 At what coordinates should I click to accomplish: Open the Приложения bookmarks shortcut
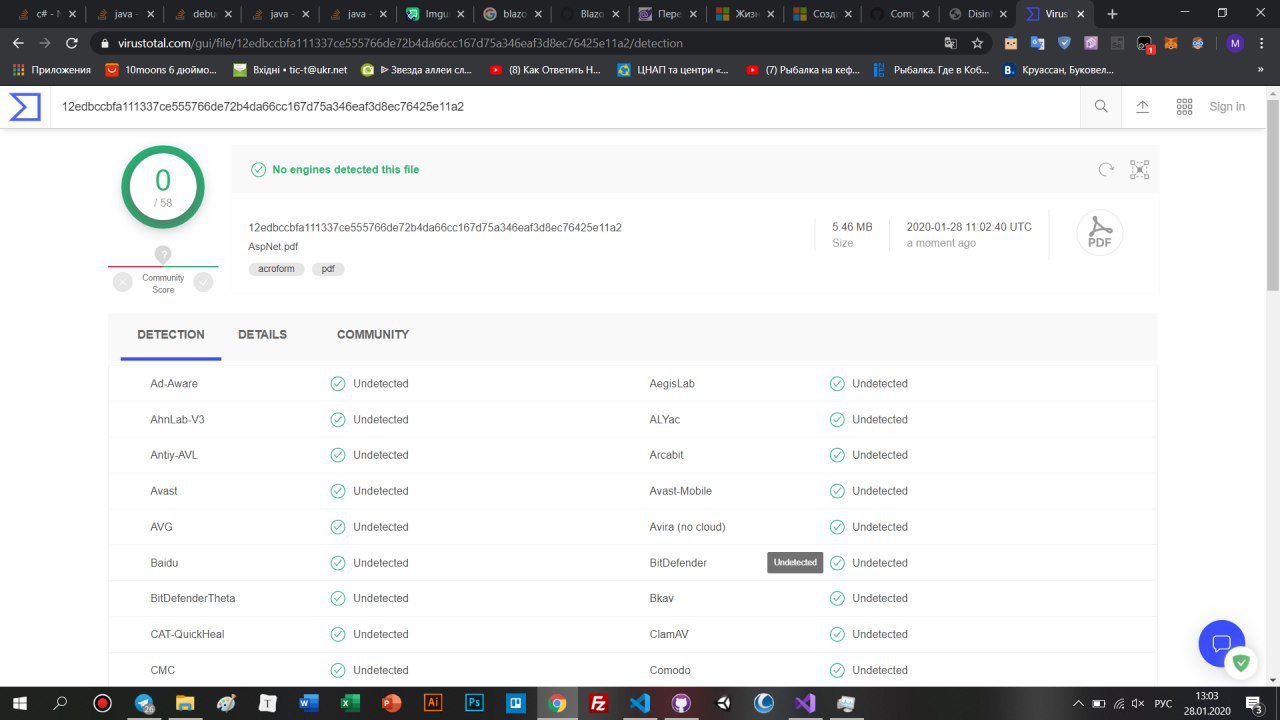point(51,70)
